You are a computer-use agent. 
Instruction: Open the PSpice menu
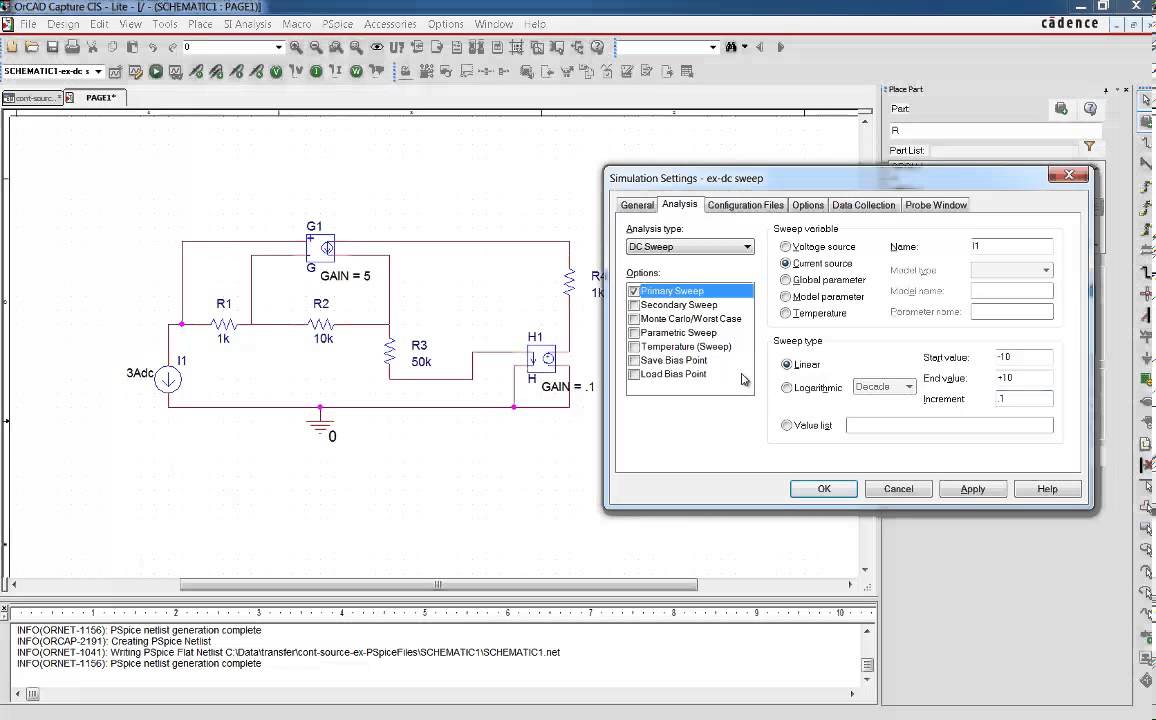tap(338, 24)
